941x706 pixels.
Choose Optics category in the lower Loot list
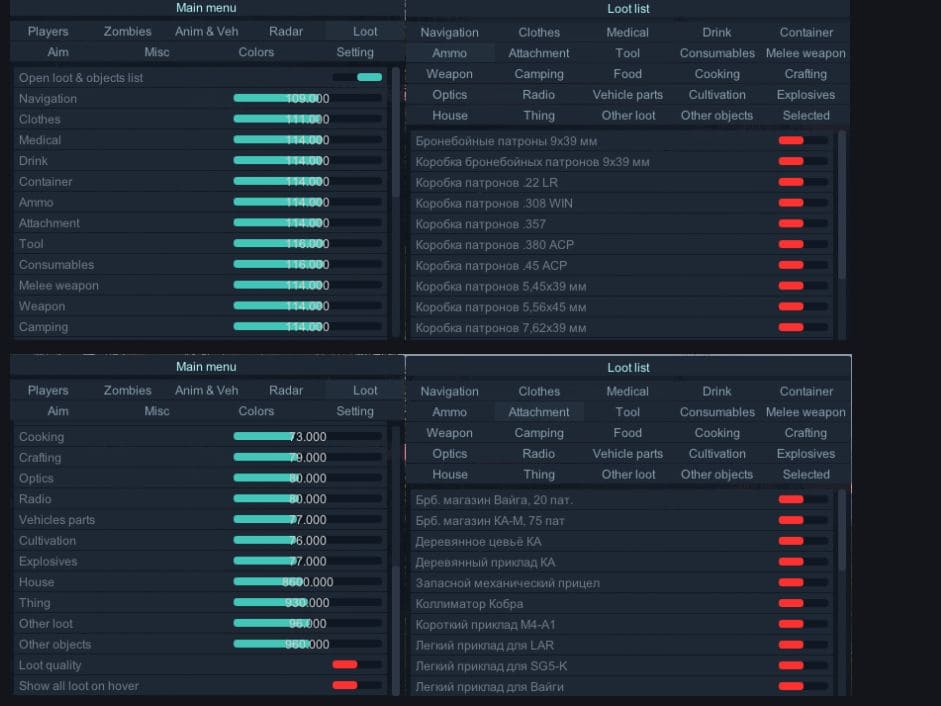point(450,454)
